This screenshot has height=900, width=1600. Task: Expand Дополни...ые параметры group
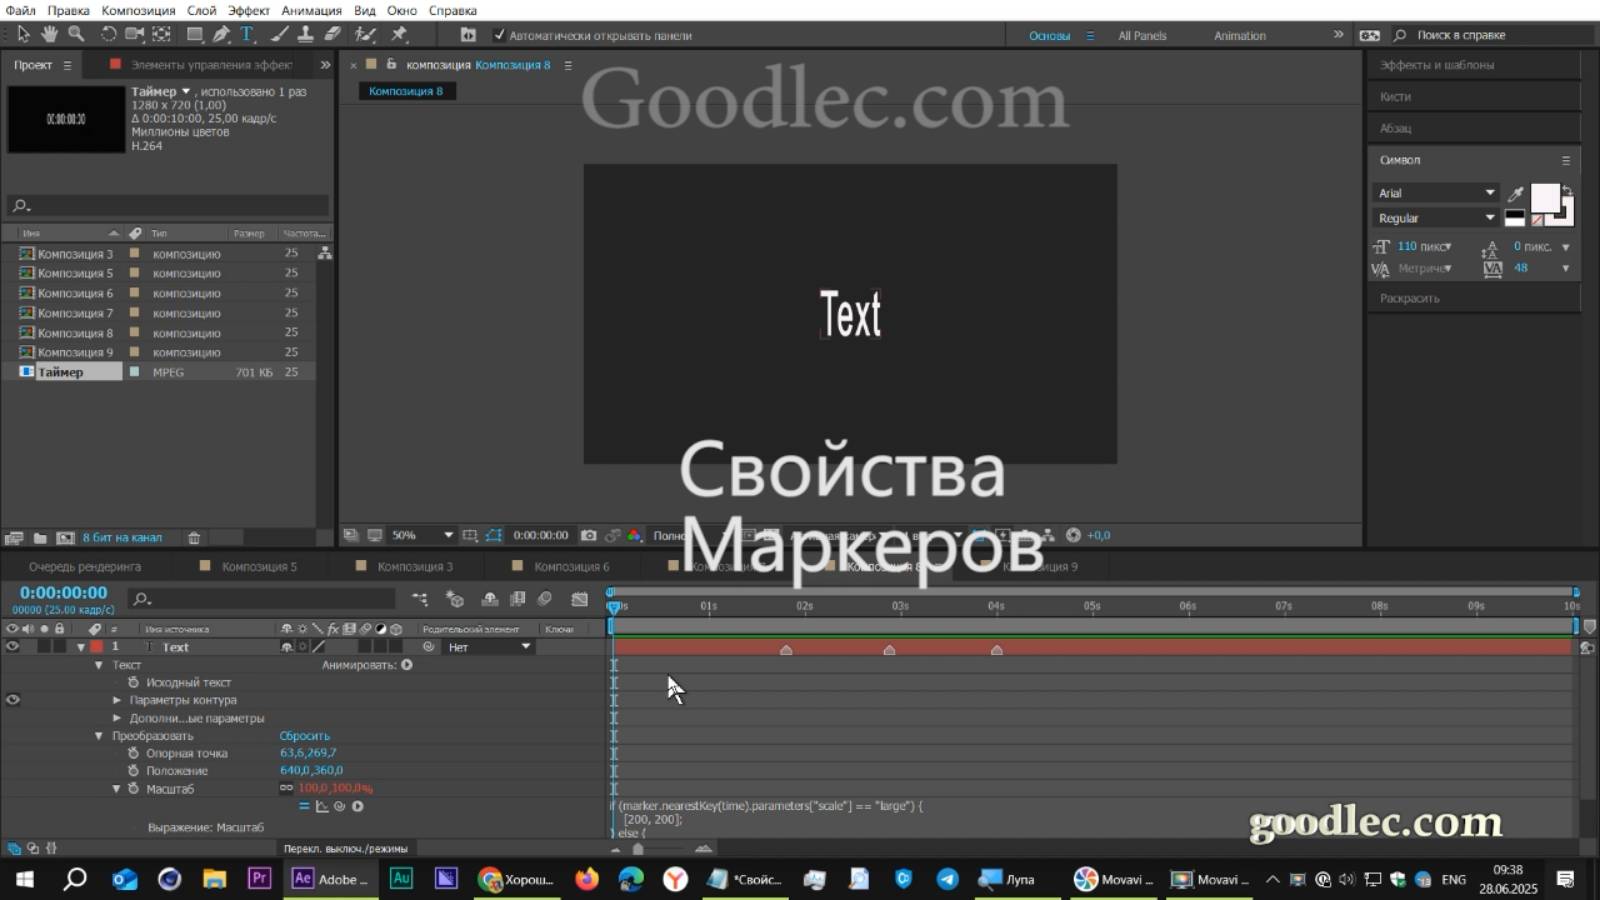click(117, 718)
